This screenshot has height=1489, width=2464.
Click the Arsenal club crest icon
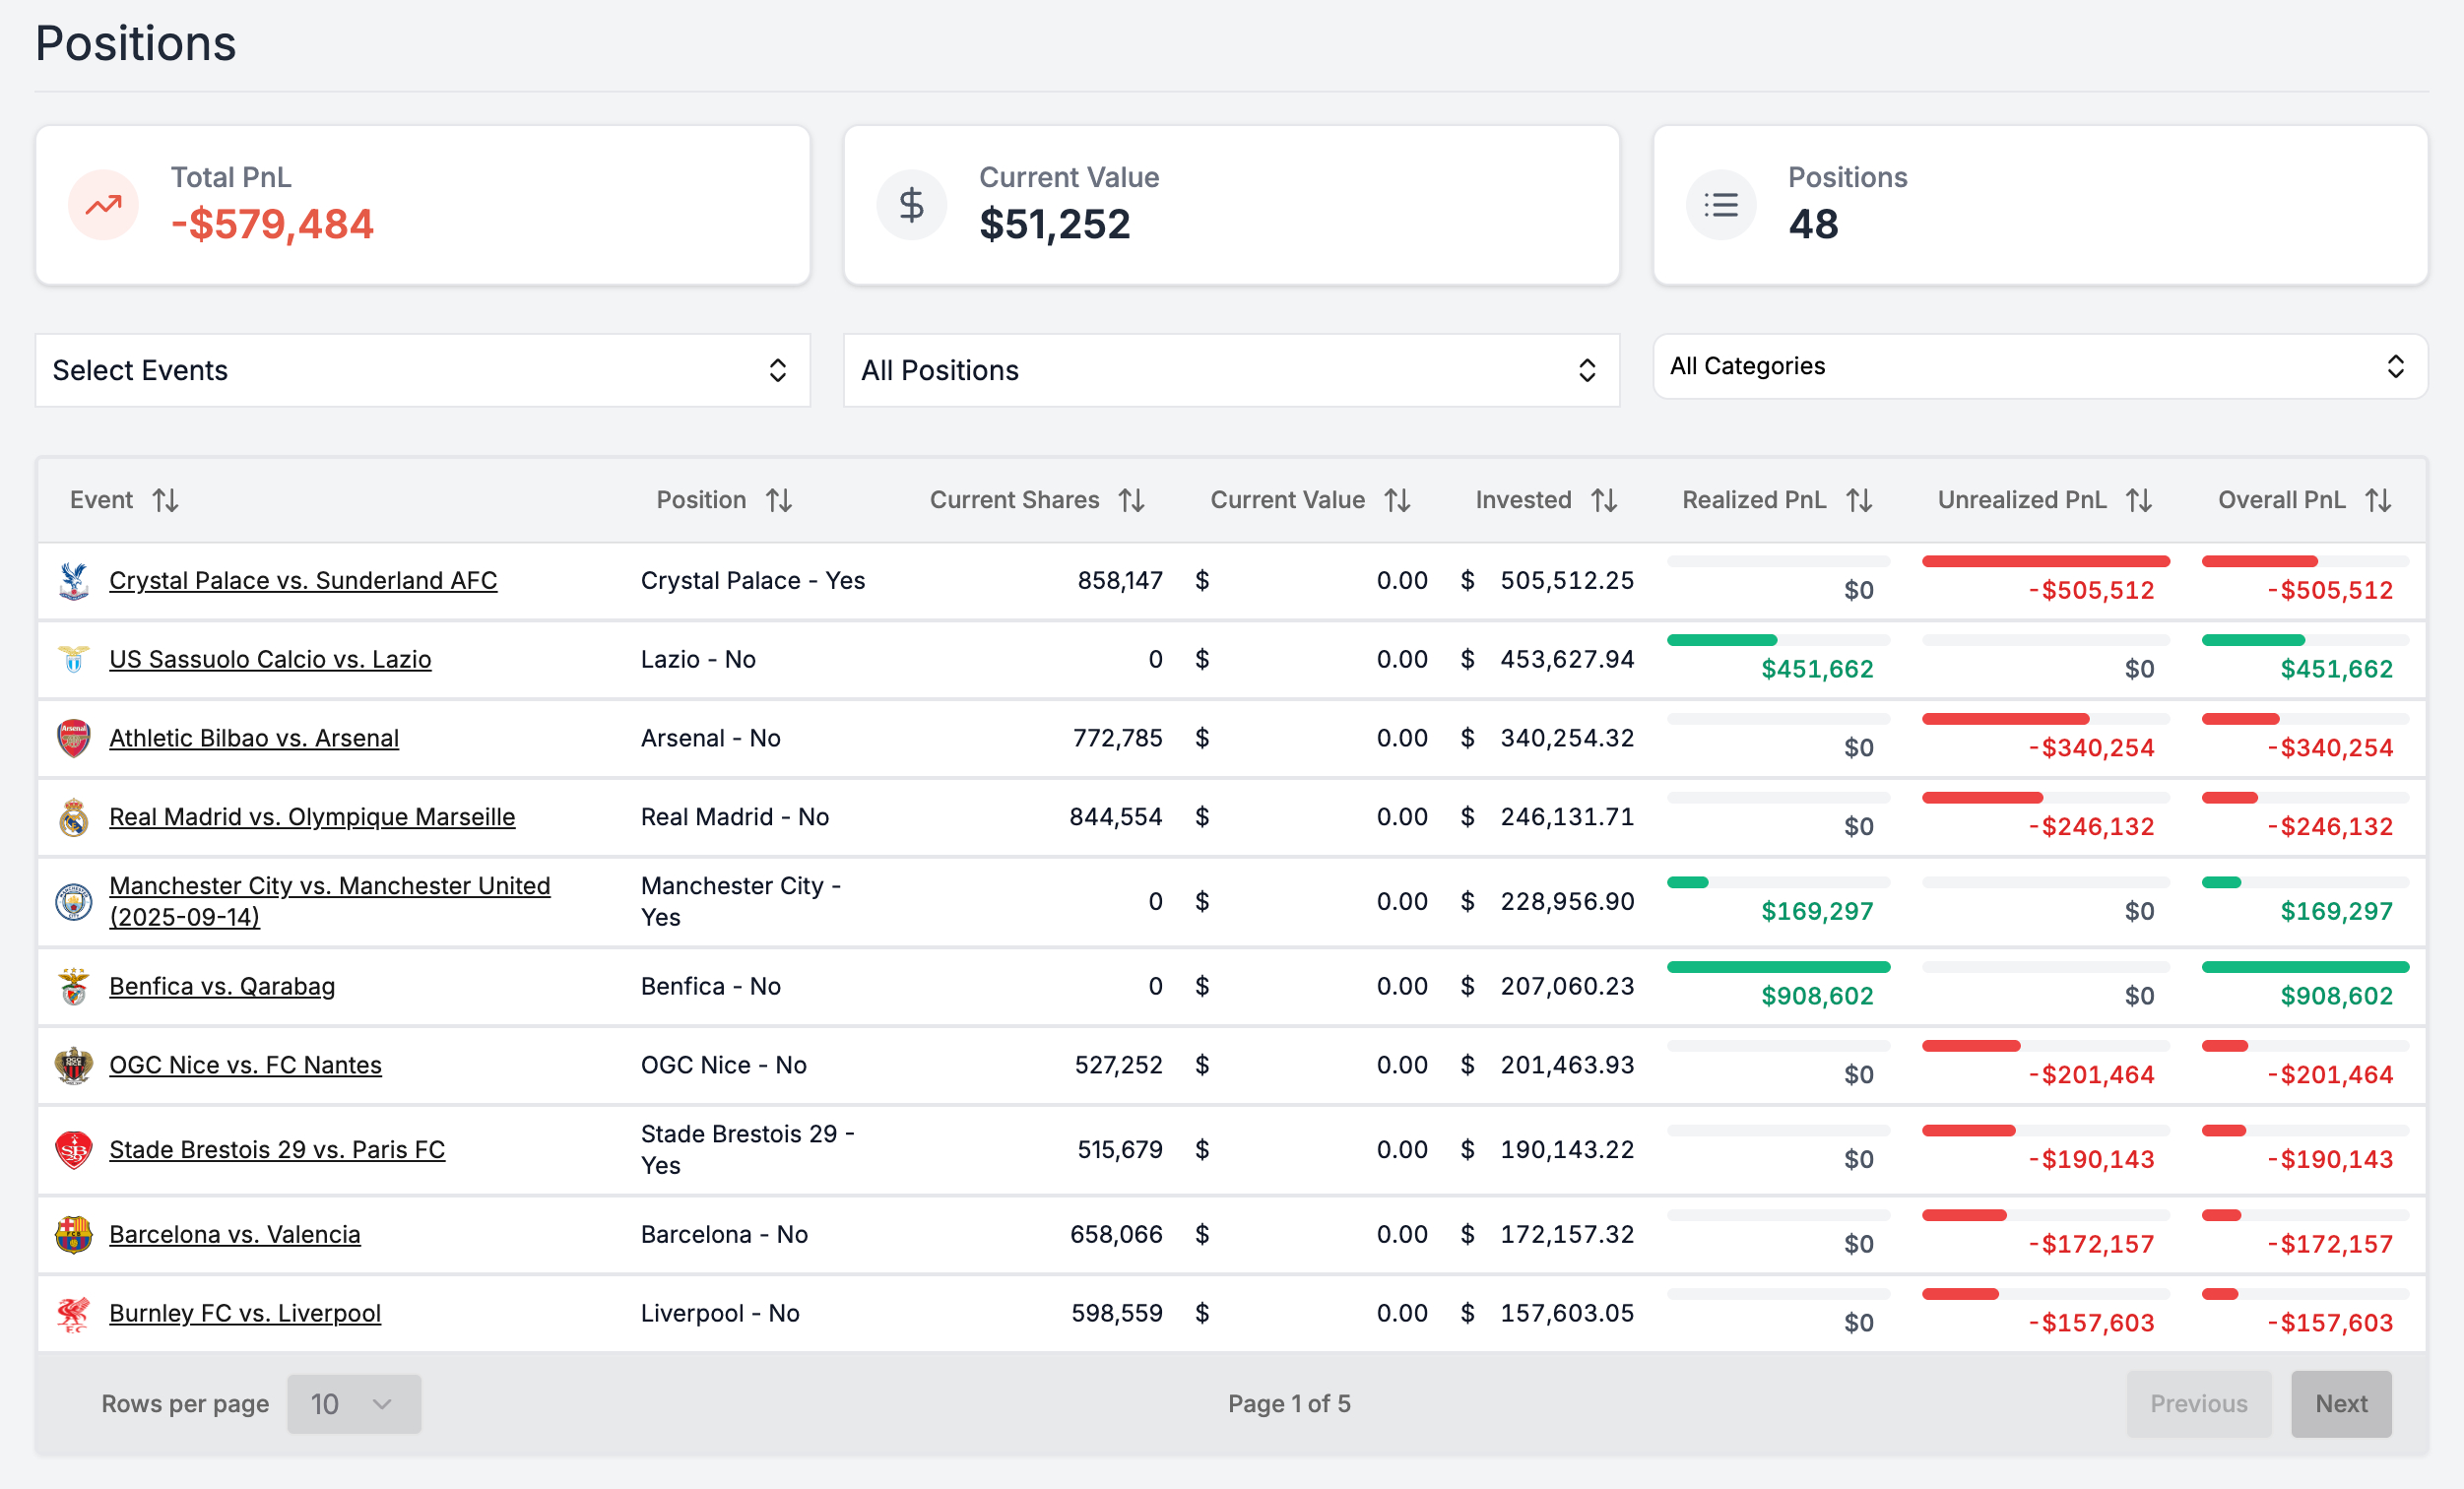click(73, 738)
